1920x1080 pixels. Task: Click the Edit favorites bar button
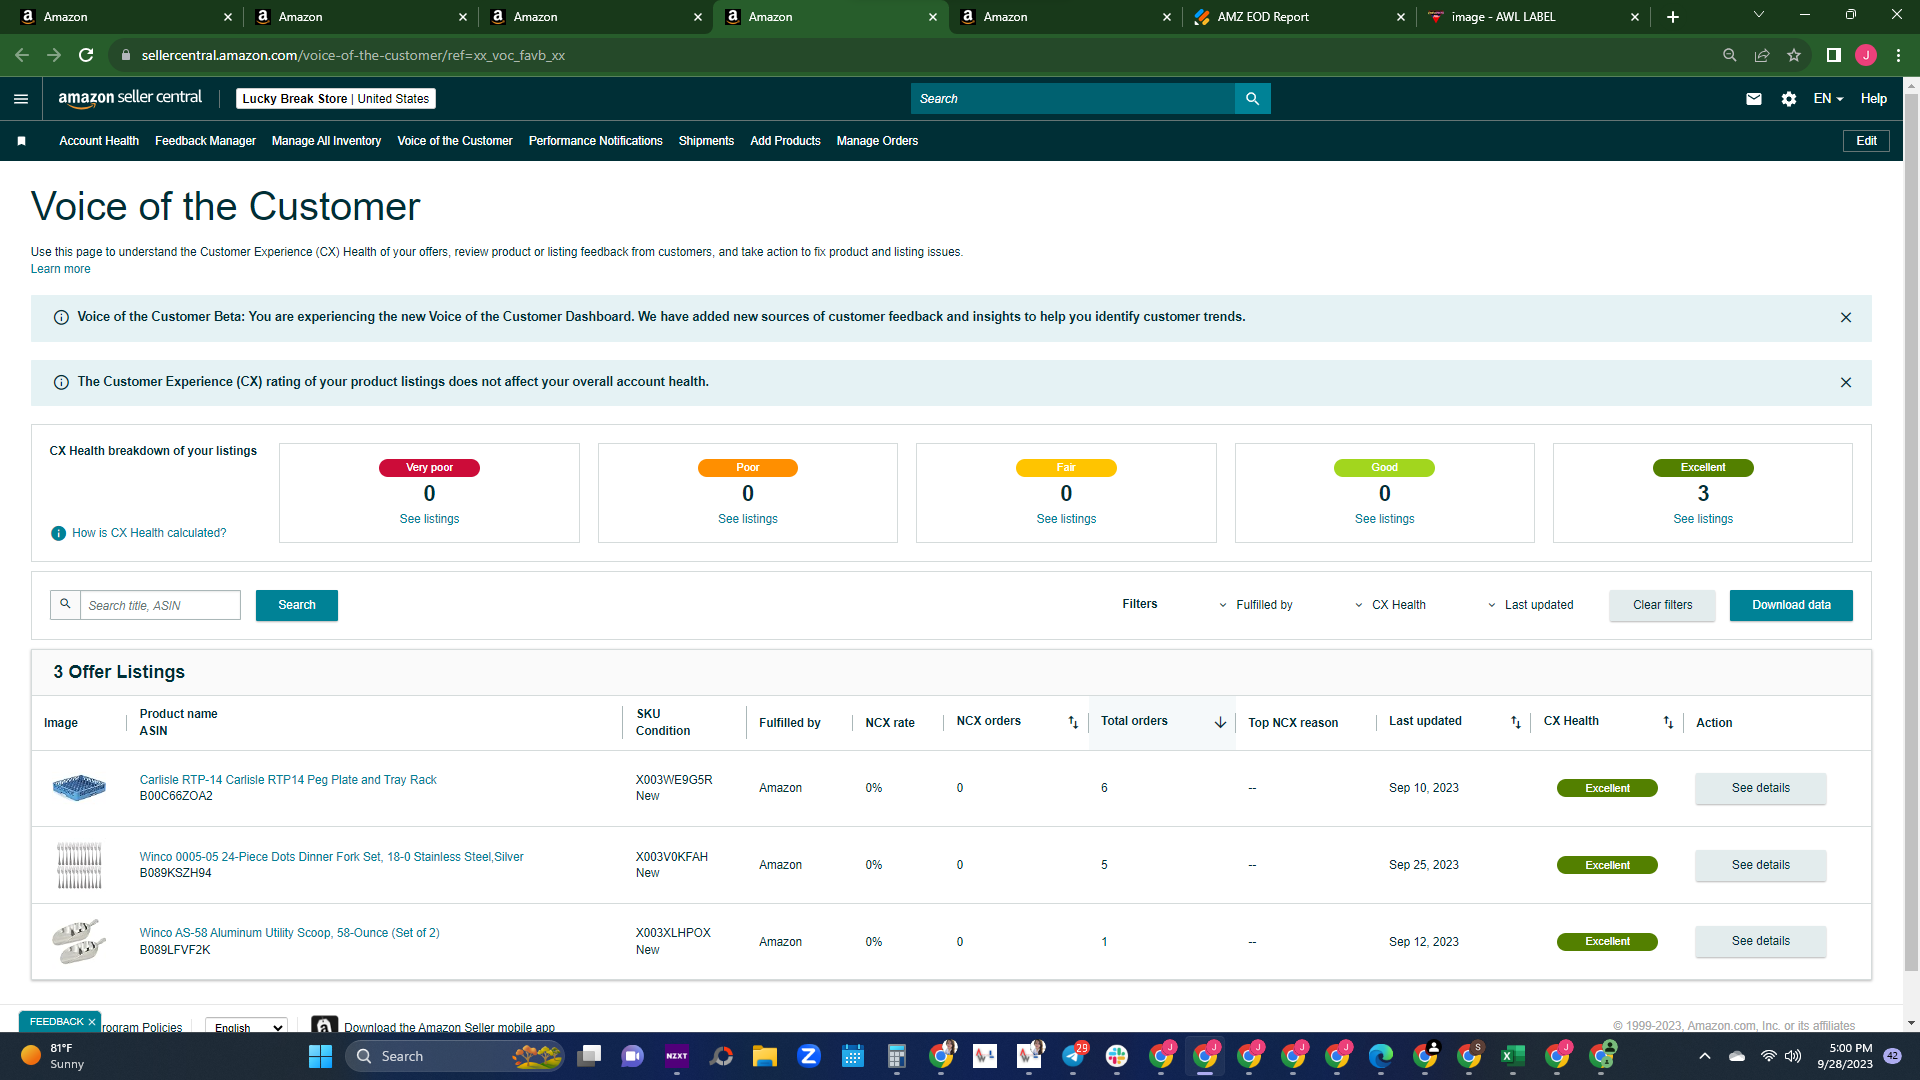(x=1866, y=141)
